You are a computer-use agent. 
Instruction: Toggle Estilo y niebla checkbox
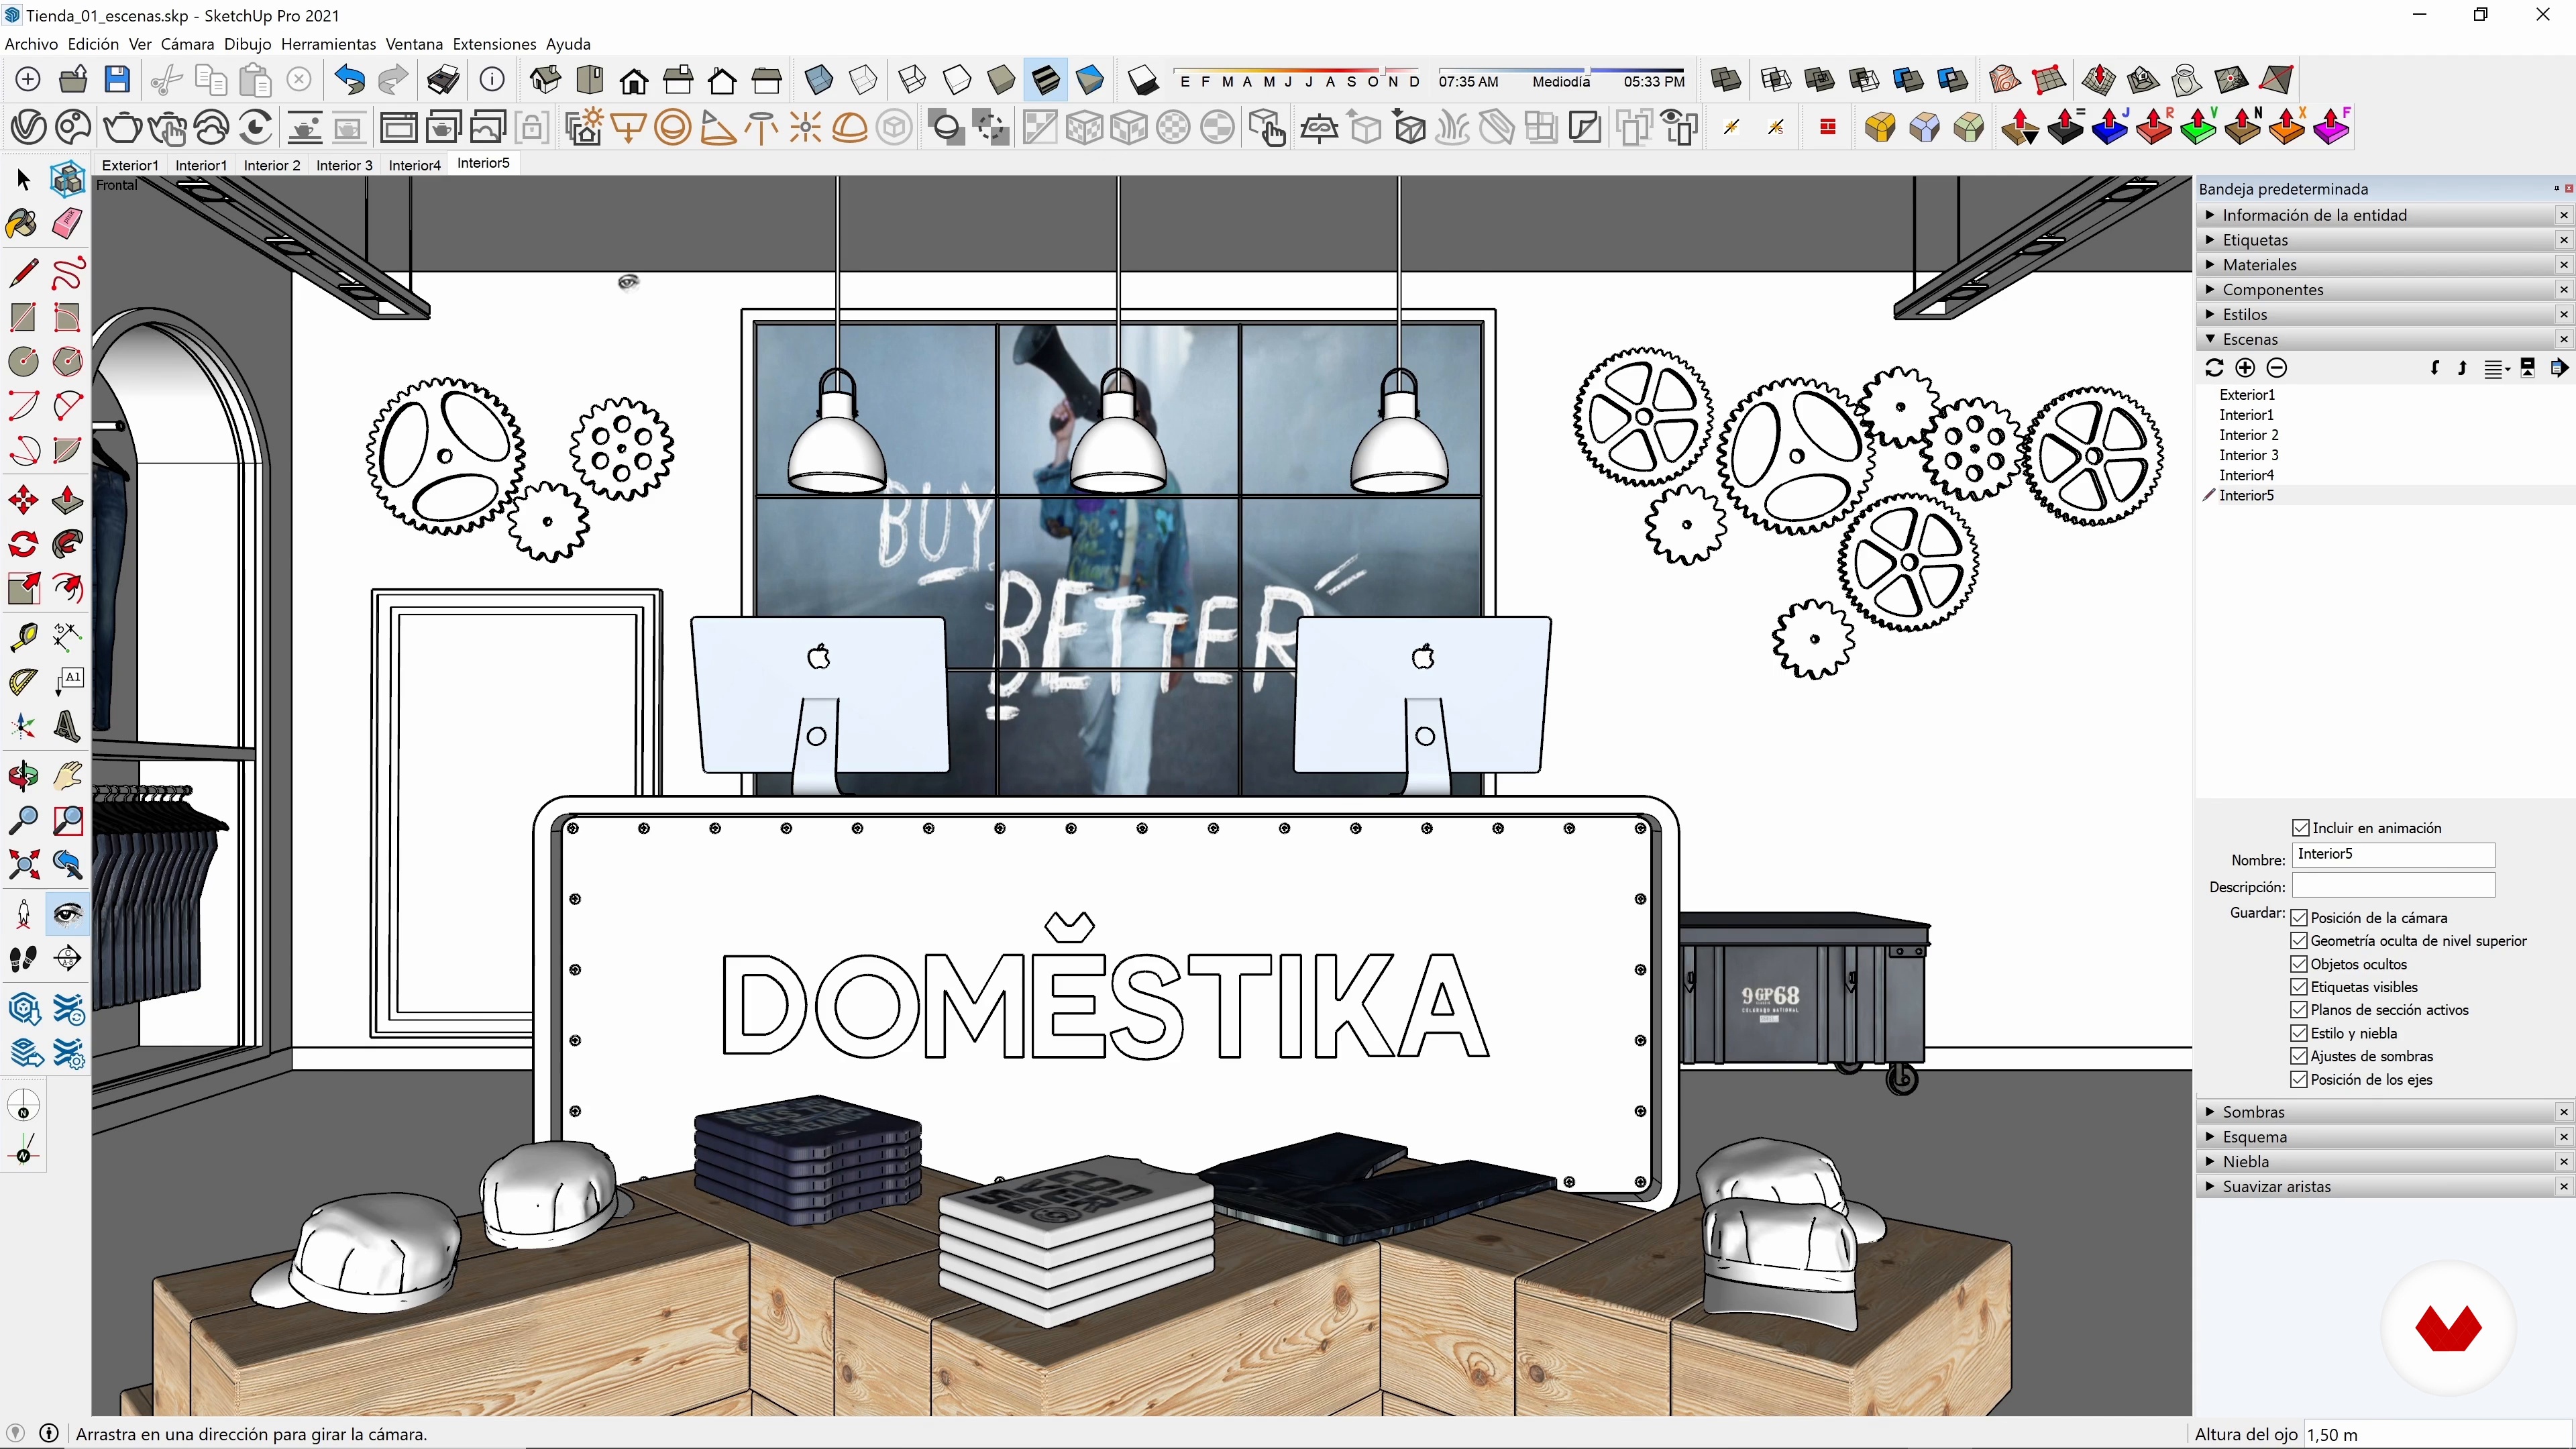point(2299,1034)
